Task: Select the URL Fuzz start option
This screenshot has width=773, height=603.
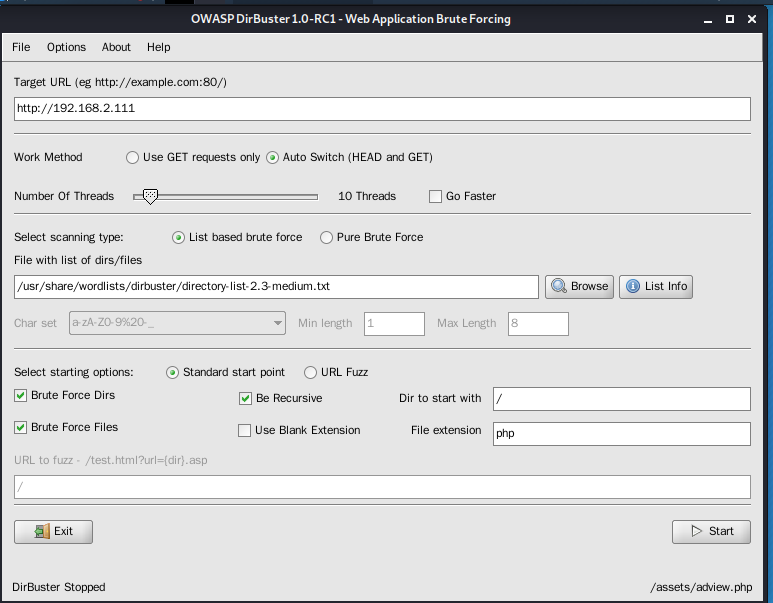Action: [x=310, y=372]
